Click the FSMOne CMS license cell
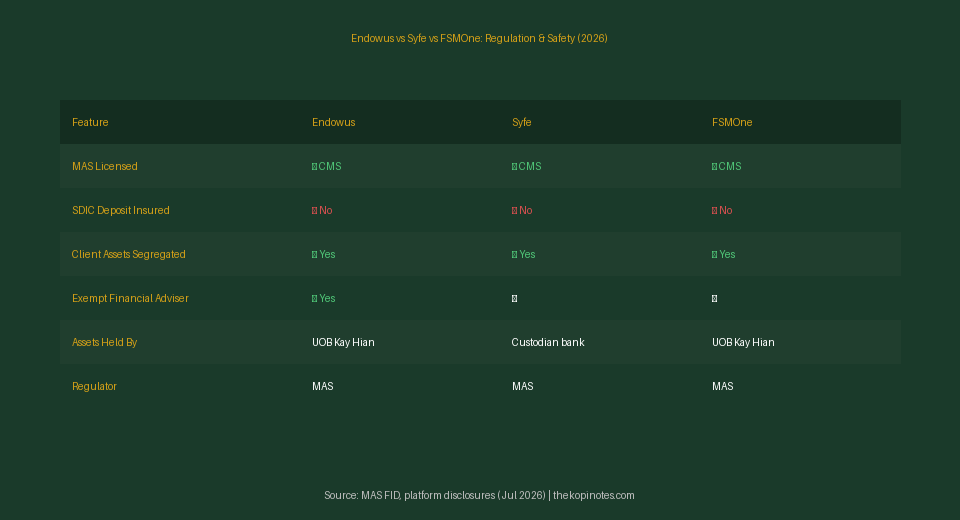This screenshot has width=960, height=520. click(x=727, y=167)
